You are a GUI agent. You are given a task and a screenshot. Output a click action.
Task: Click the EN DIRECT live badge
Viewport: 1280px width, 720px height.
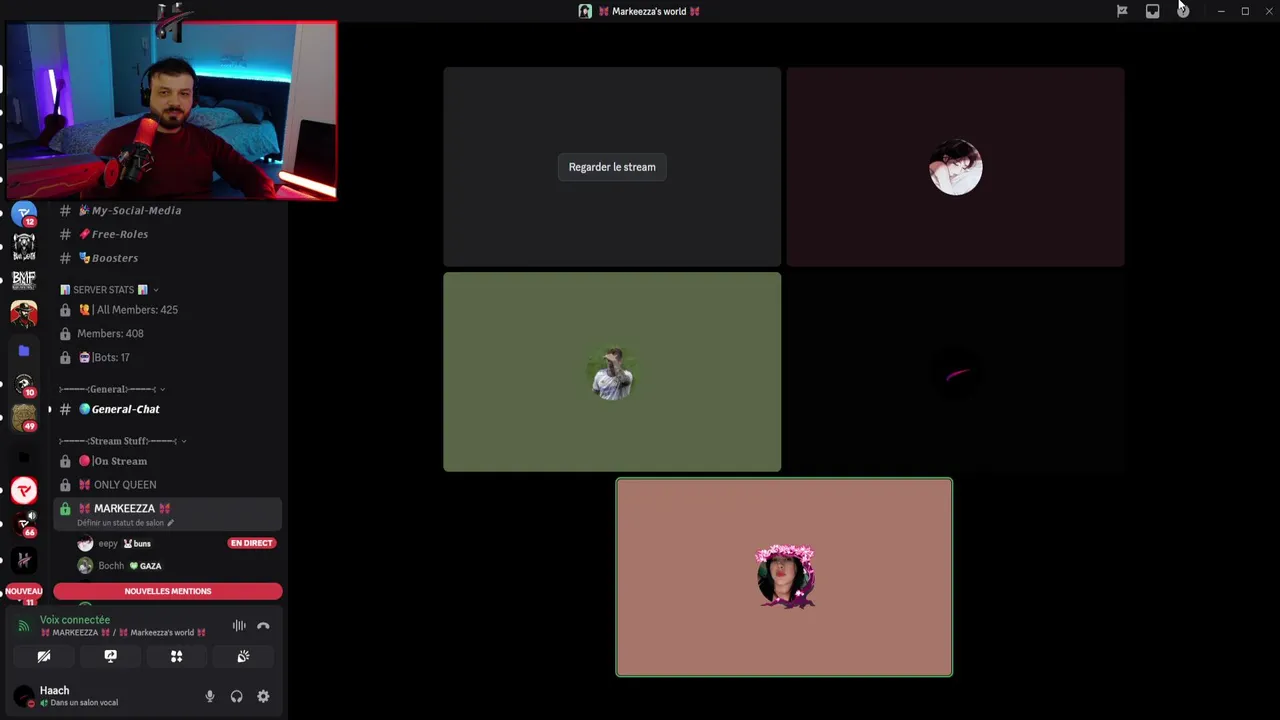point(251,543)
